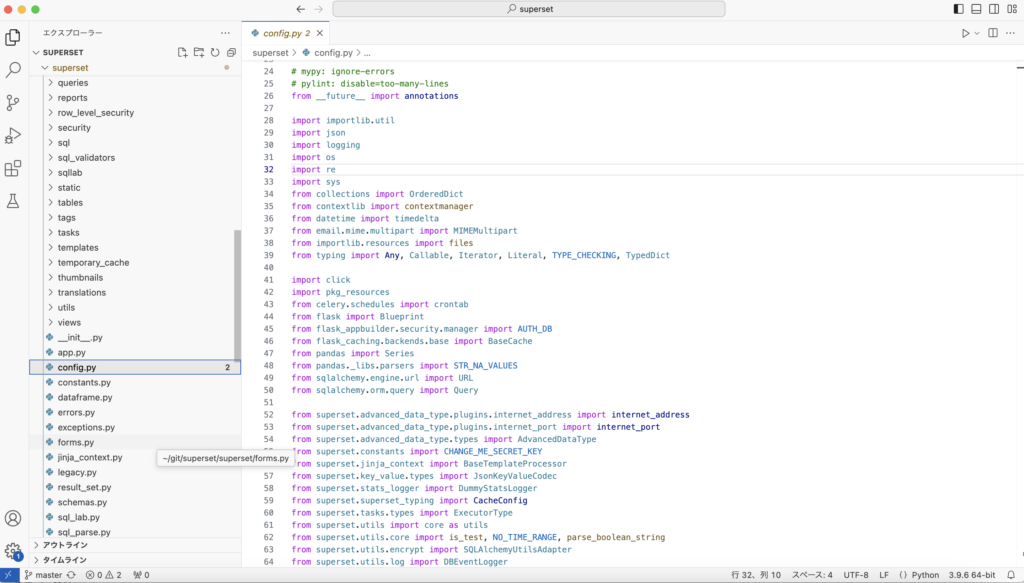Open the Extensions view
1024x583 pixels.
pyautogui.click(x=13, y=168)
